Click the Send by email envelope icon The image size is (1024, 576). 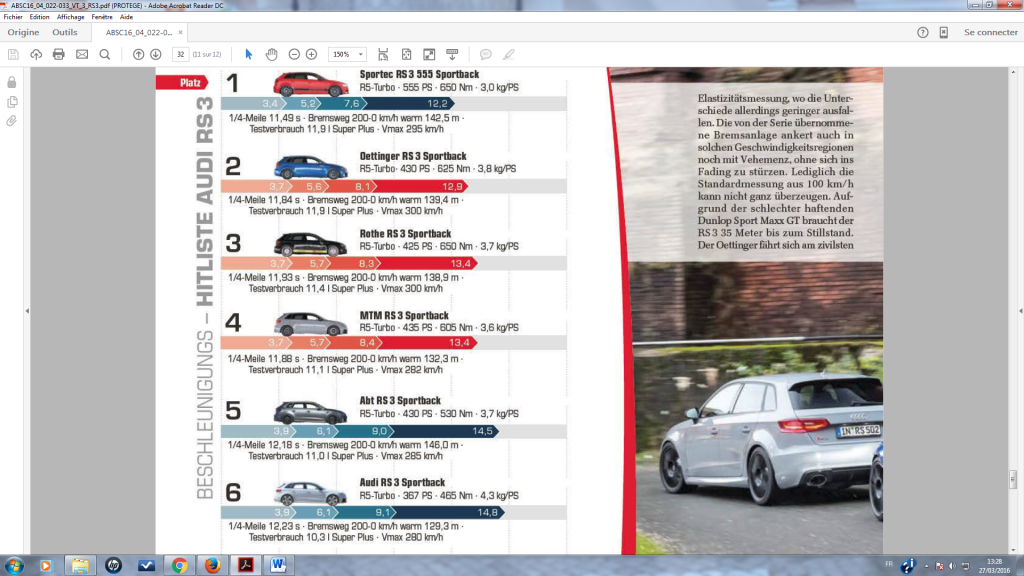tap(82, 54)
